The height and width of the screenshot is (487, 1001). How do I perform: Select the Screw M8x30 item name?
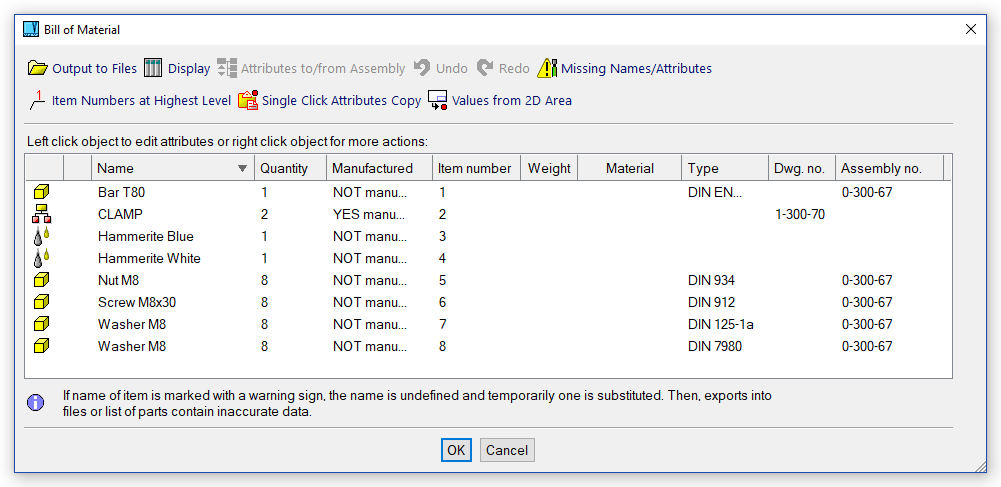tap(138, 302)
